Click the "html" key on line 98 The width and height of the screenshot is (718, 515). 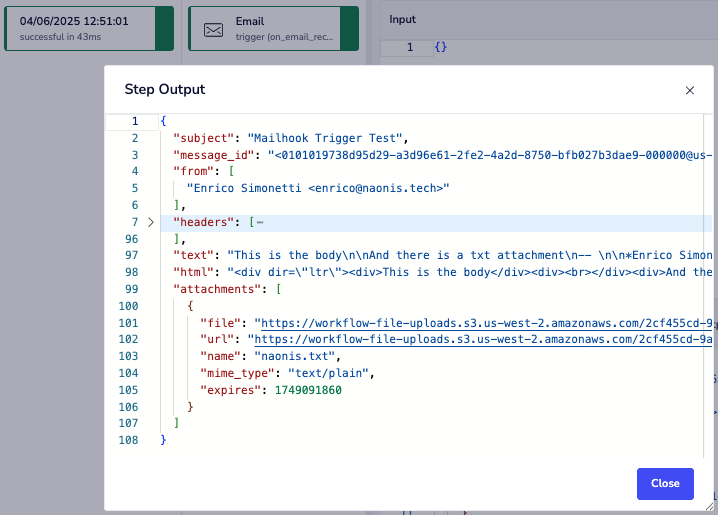pos(197,272)
